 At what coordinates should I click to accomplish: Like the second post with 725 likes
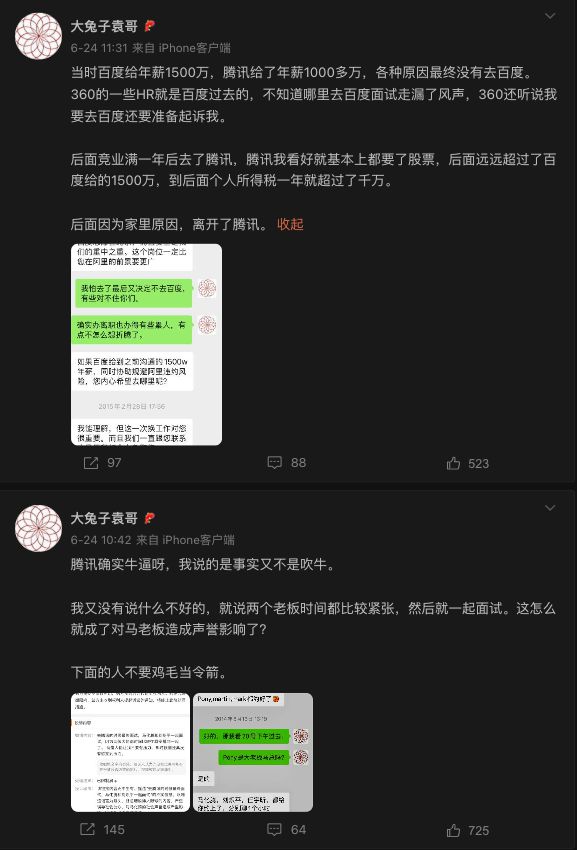(467, 830)
